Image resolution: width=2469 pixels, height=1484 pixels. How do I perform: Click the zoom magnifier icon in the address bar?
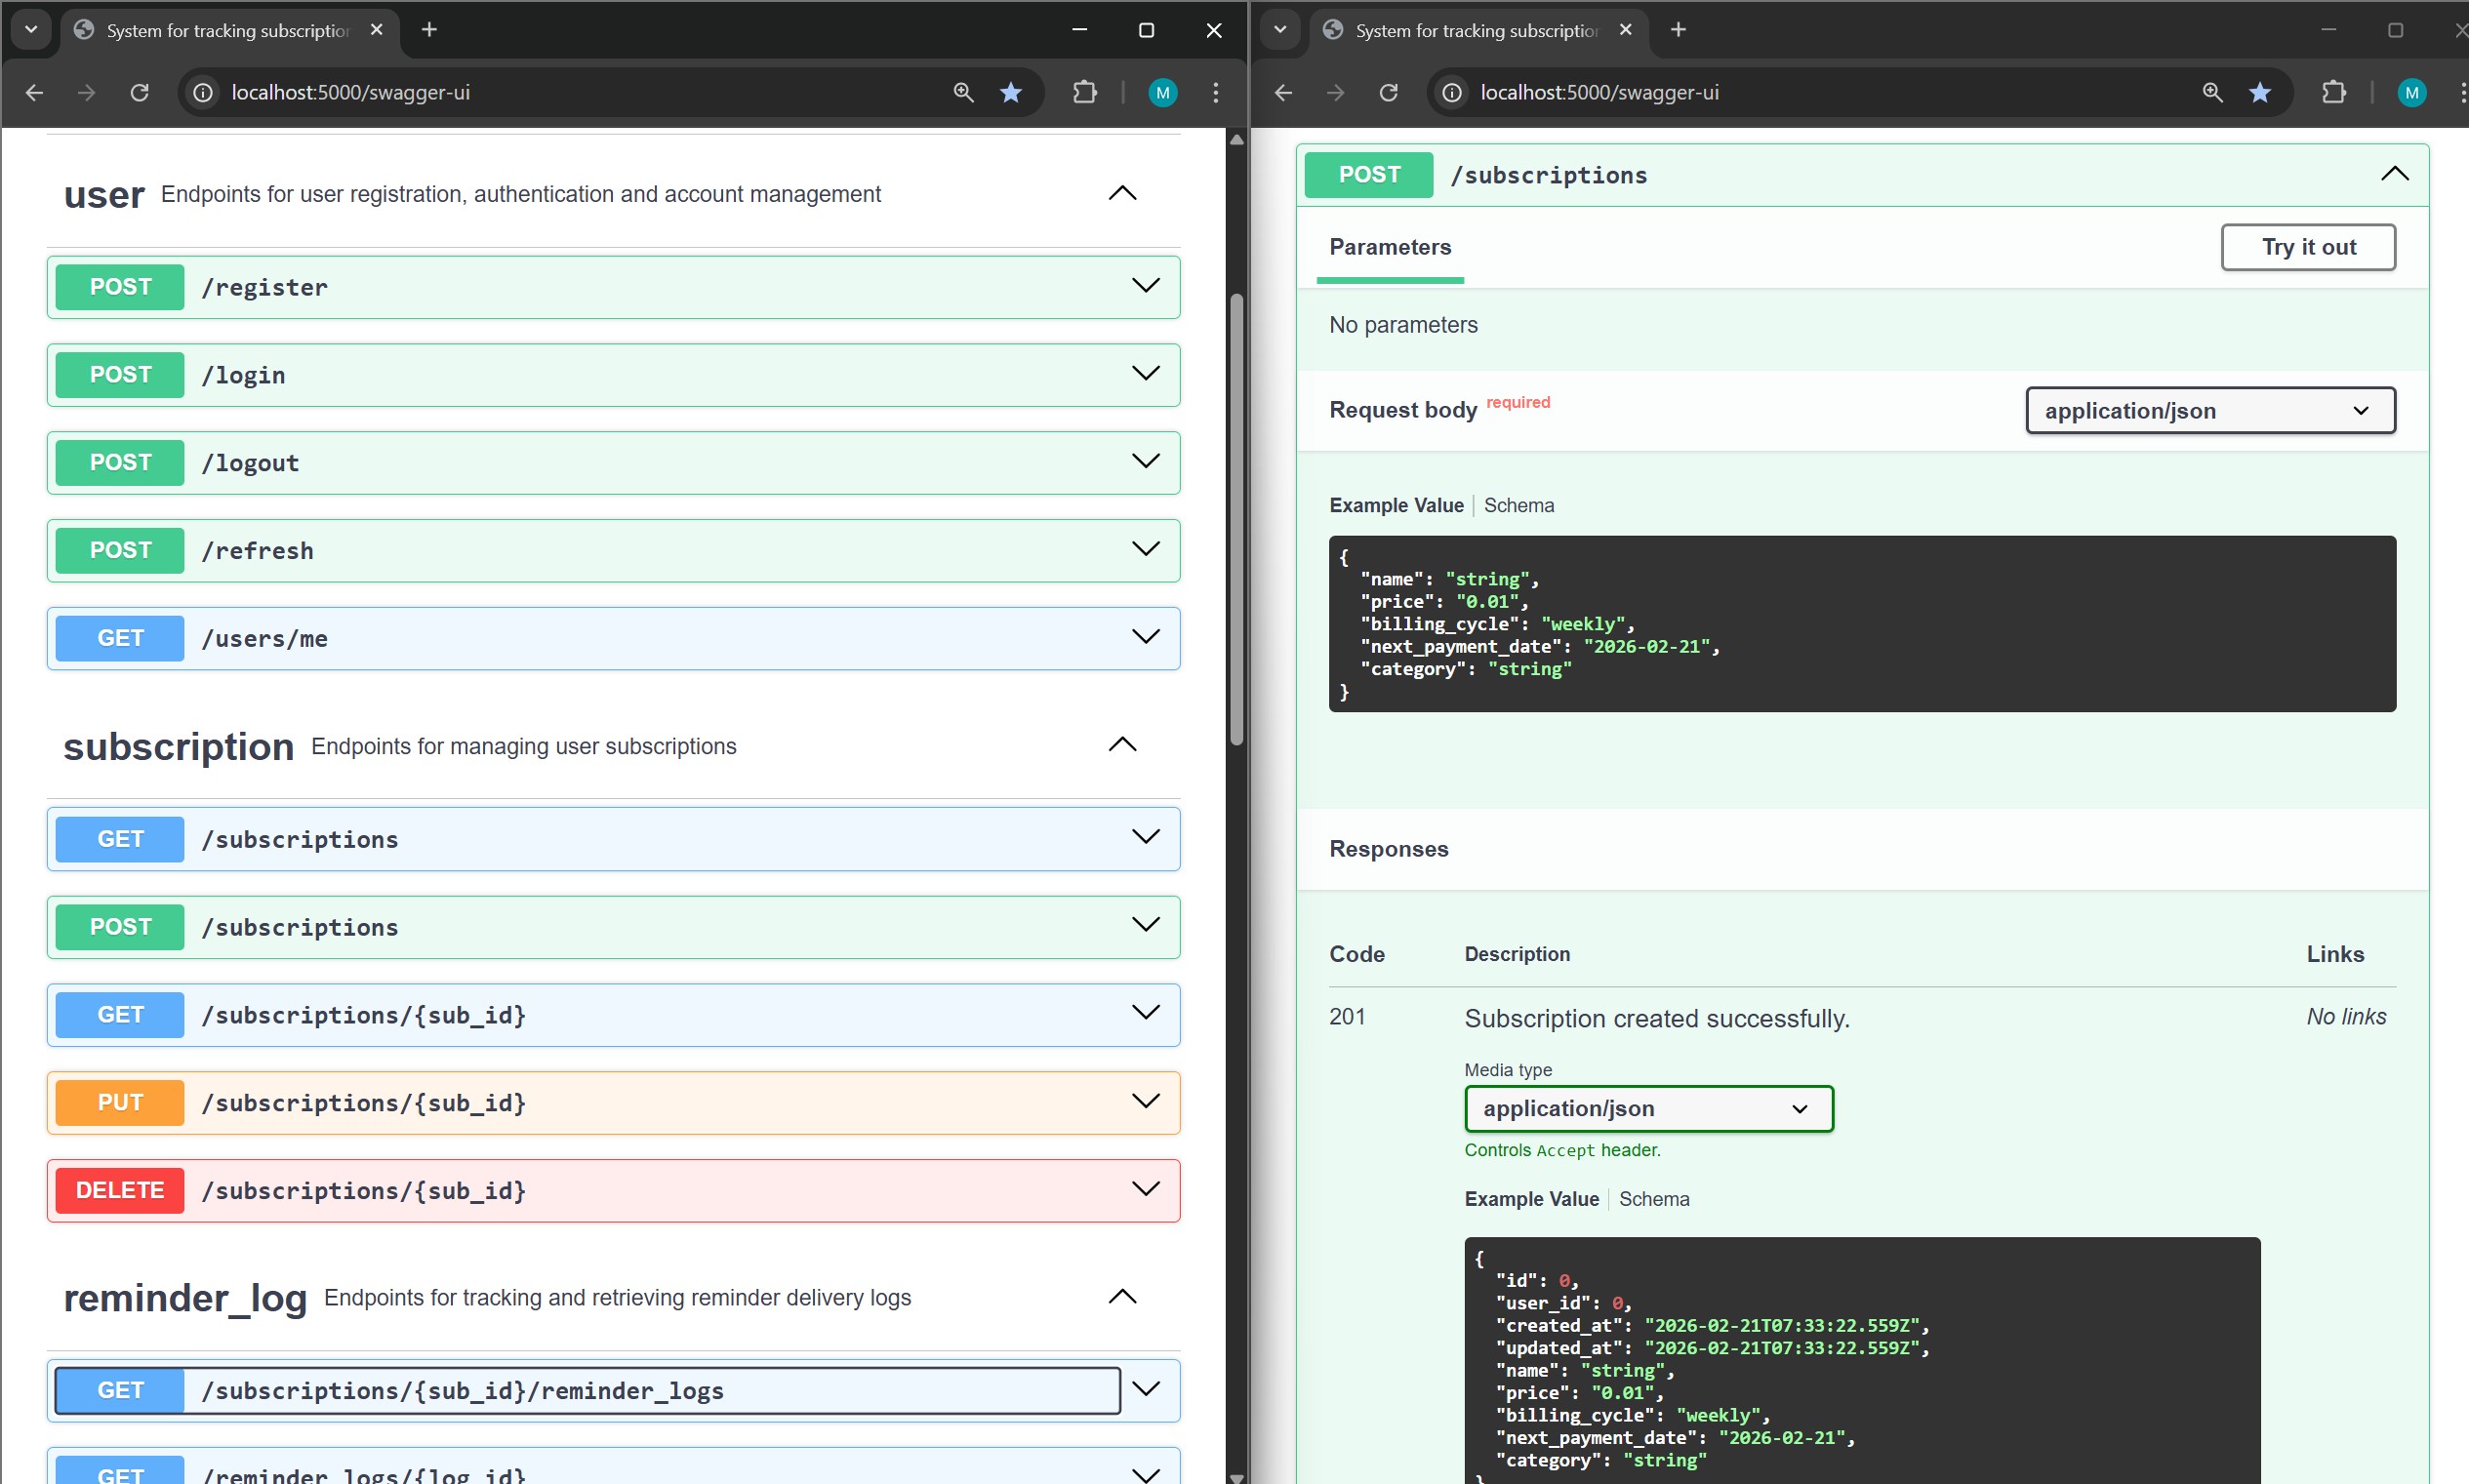[962, 92]
